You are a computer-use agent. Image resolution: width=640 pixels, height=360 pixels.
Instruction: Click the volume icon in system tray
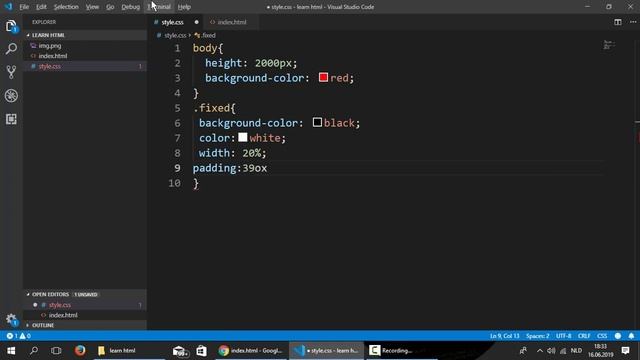pos(551,351)
